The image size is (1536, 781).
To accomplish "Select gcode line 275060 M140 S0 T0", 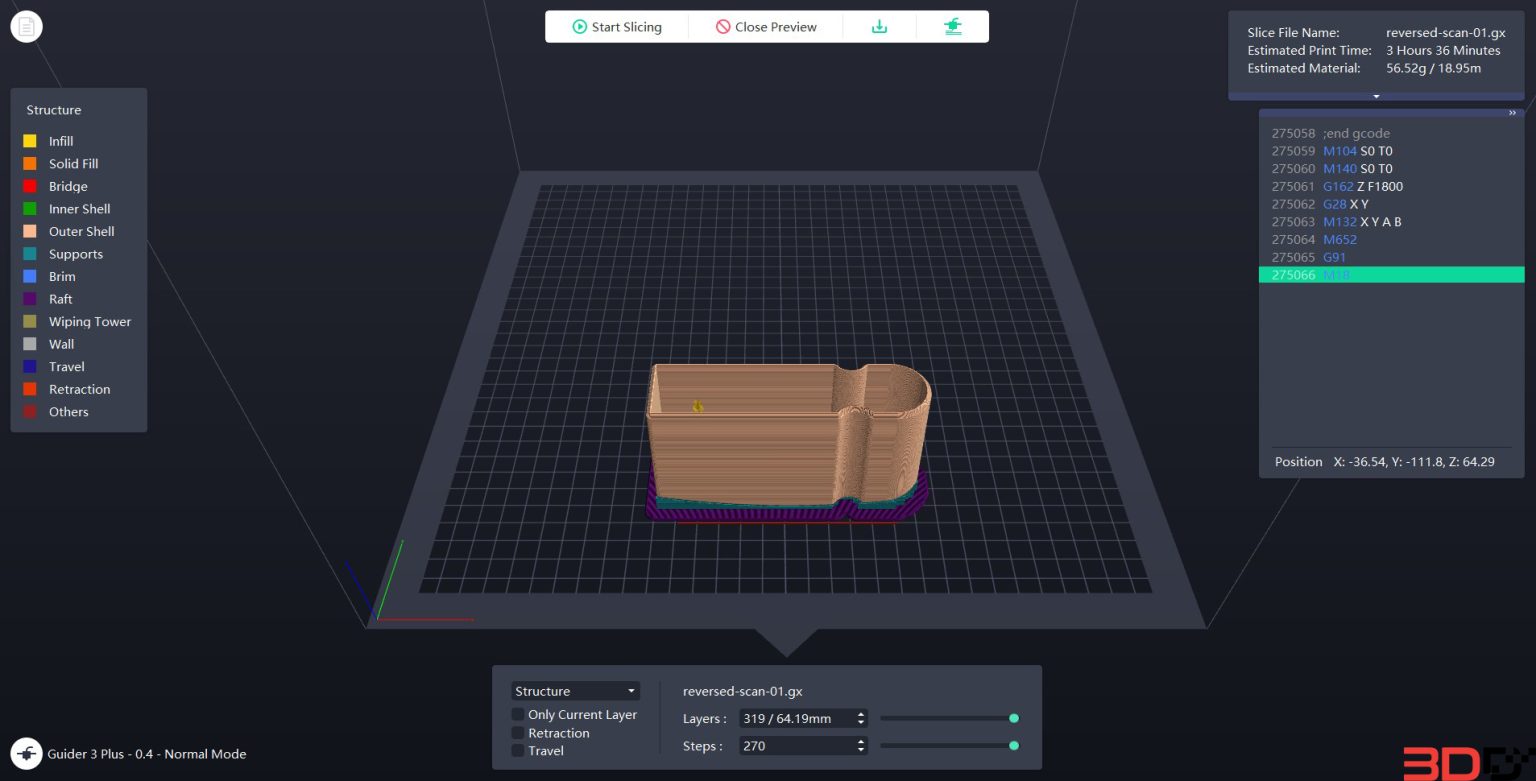I will pos(1391,169).
